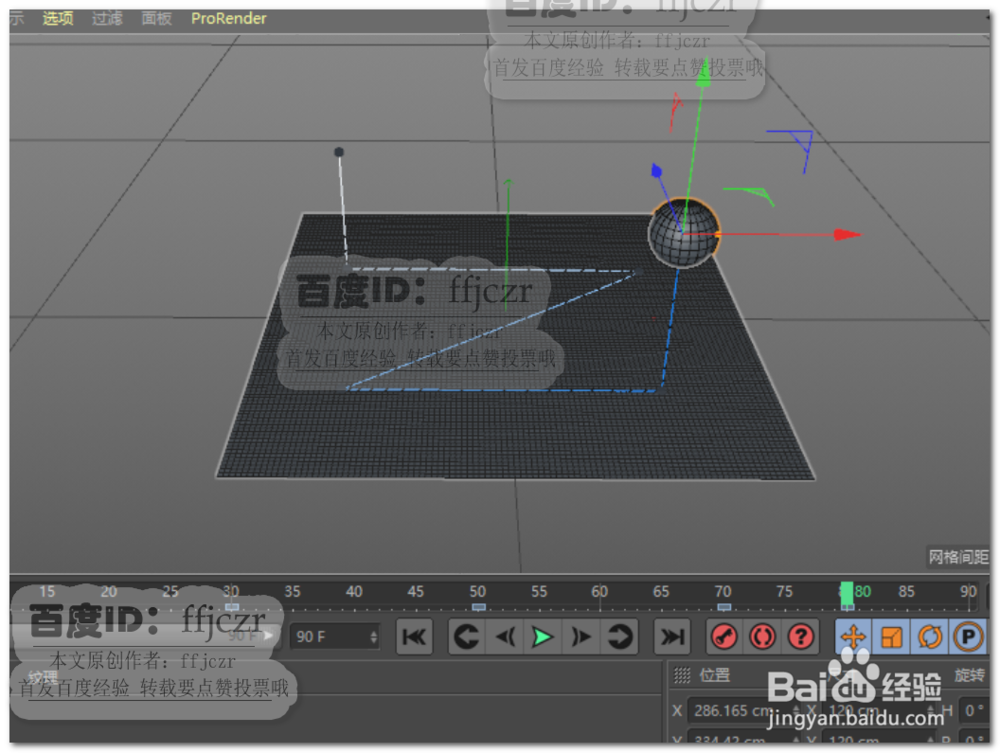Click frame 40 on the timeline ruler
The height and width of the screenshot is (753, 1000).
pyautogui.click(x=354, y=592)
